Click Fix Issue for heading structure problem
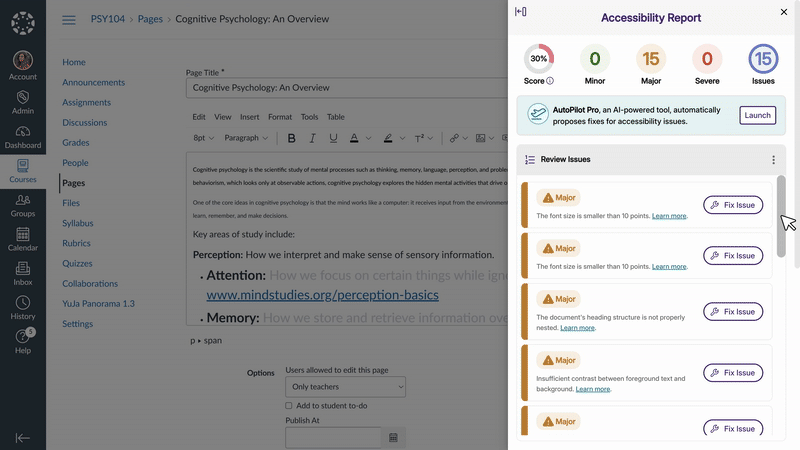Image resolution: width=800 pixels, height=450 pixels. point(733,312)
